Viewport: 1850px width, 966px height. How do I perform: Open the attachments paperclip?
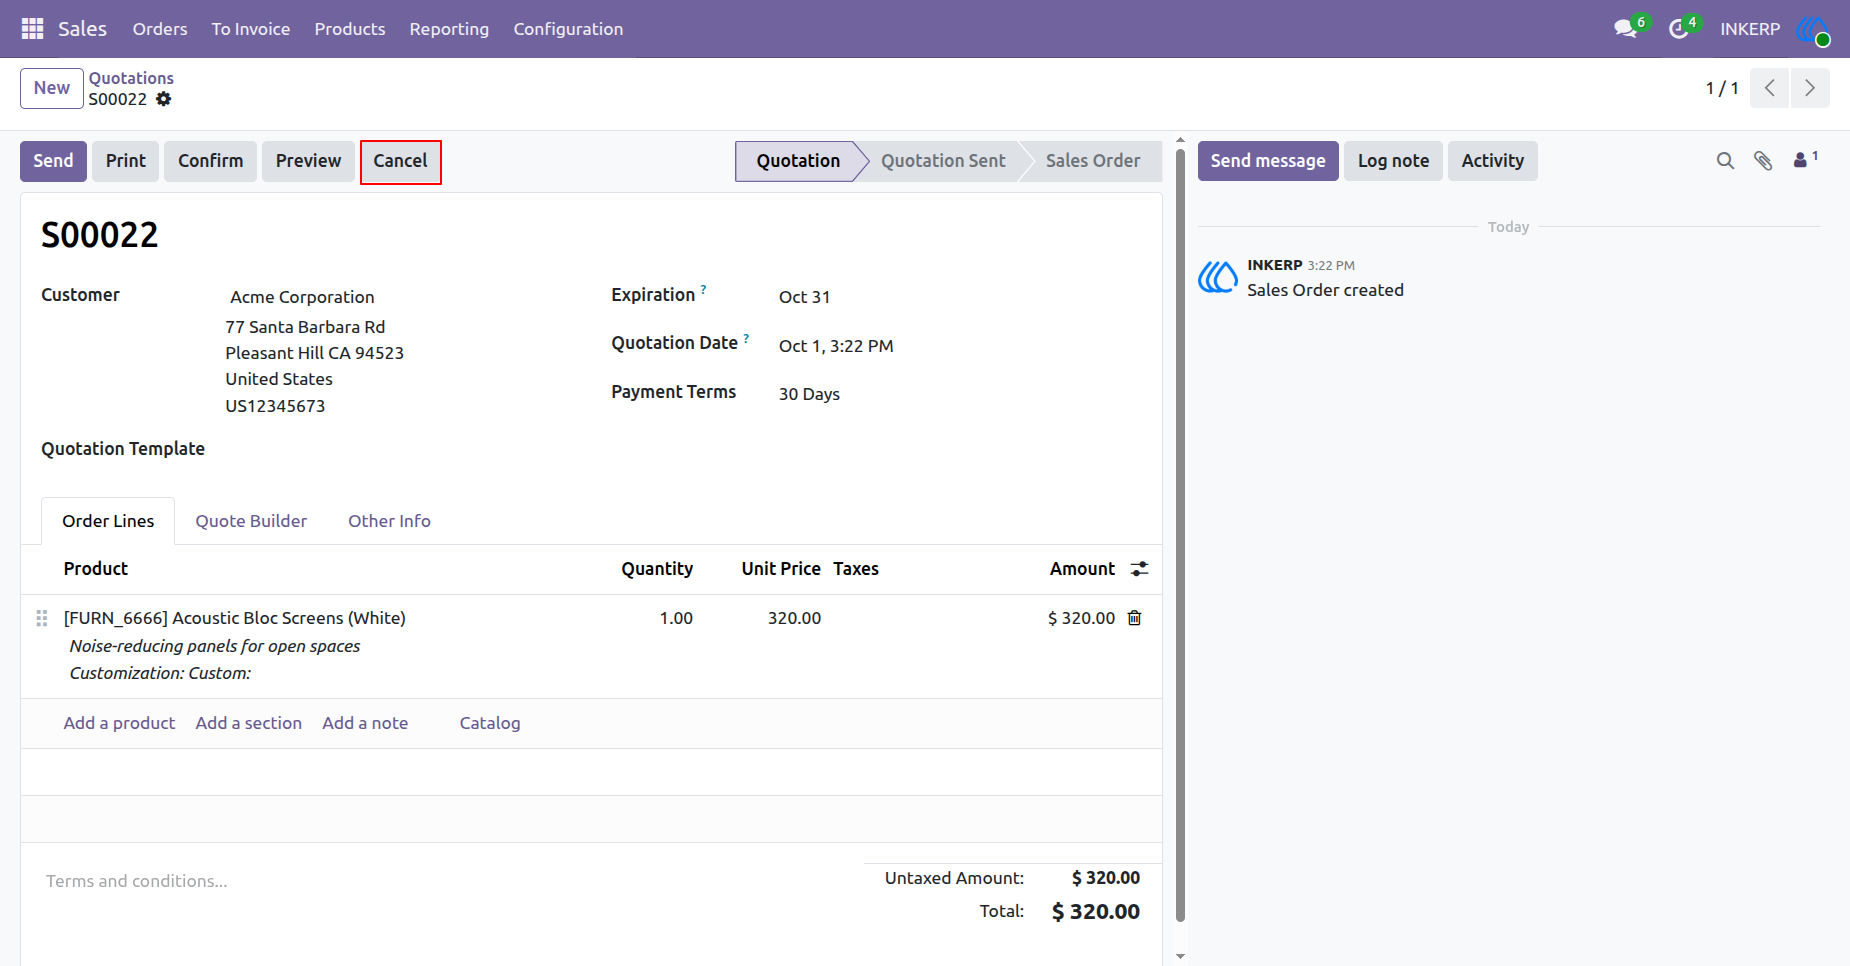point(1763,161)
